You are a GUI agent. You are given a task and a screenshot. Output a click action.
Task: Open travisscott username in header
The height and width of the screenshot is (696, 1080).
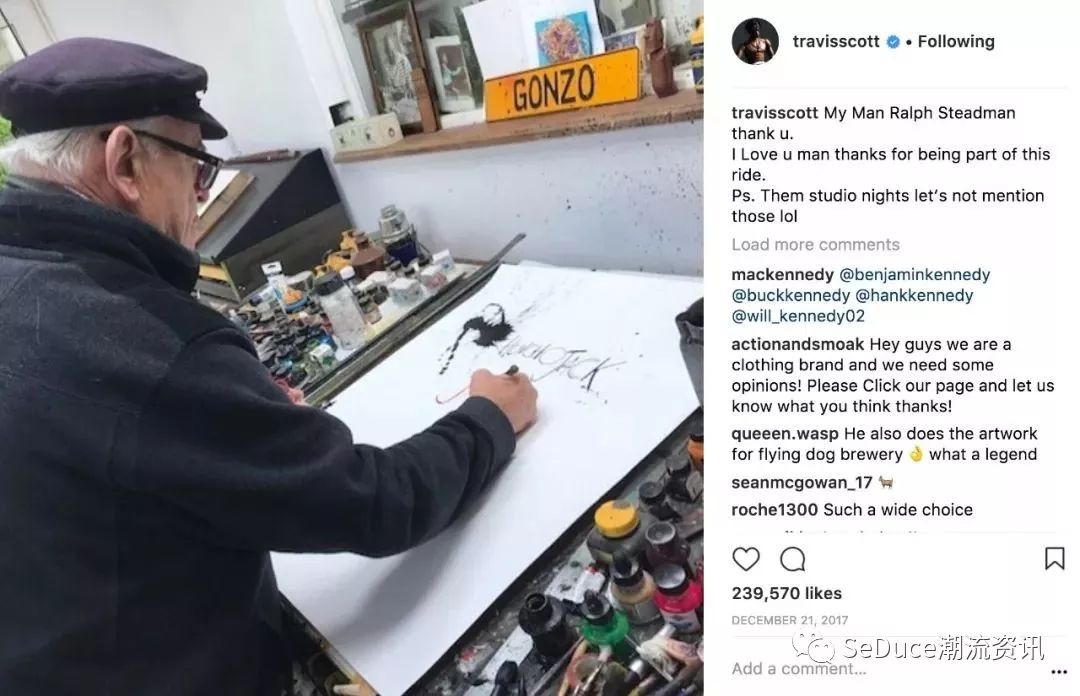click(836, 41)
